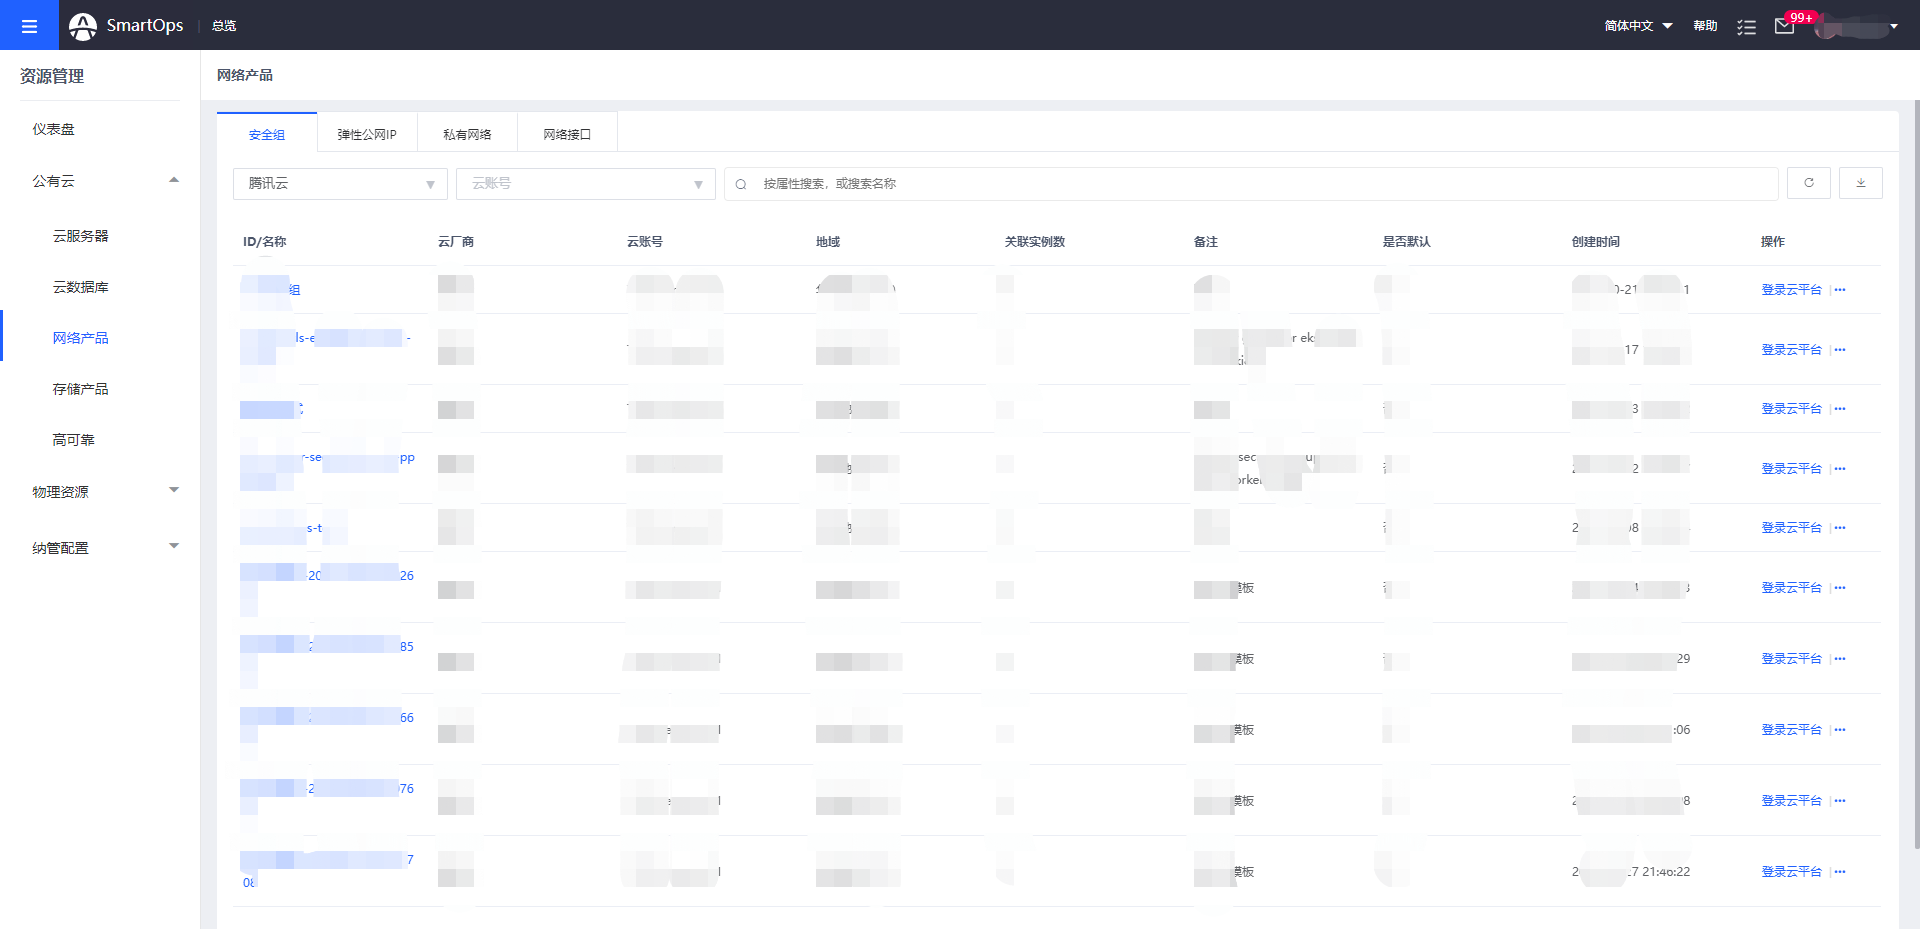1920x929 pixels.
Task: Open more actions for row created 21:40:22
Action: coord(1840,872)
